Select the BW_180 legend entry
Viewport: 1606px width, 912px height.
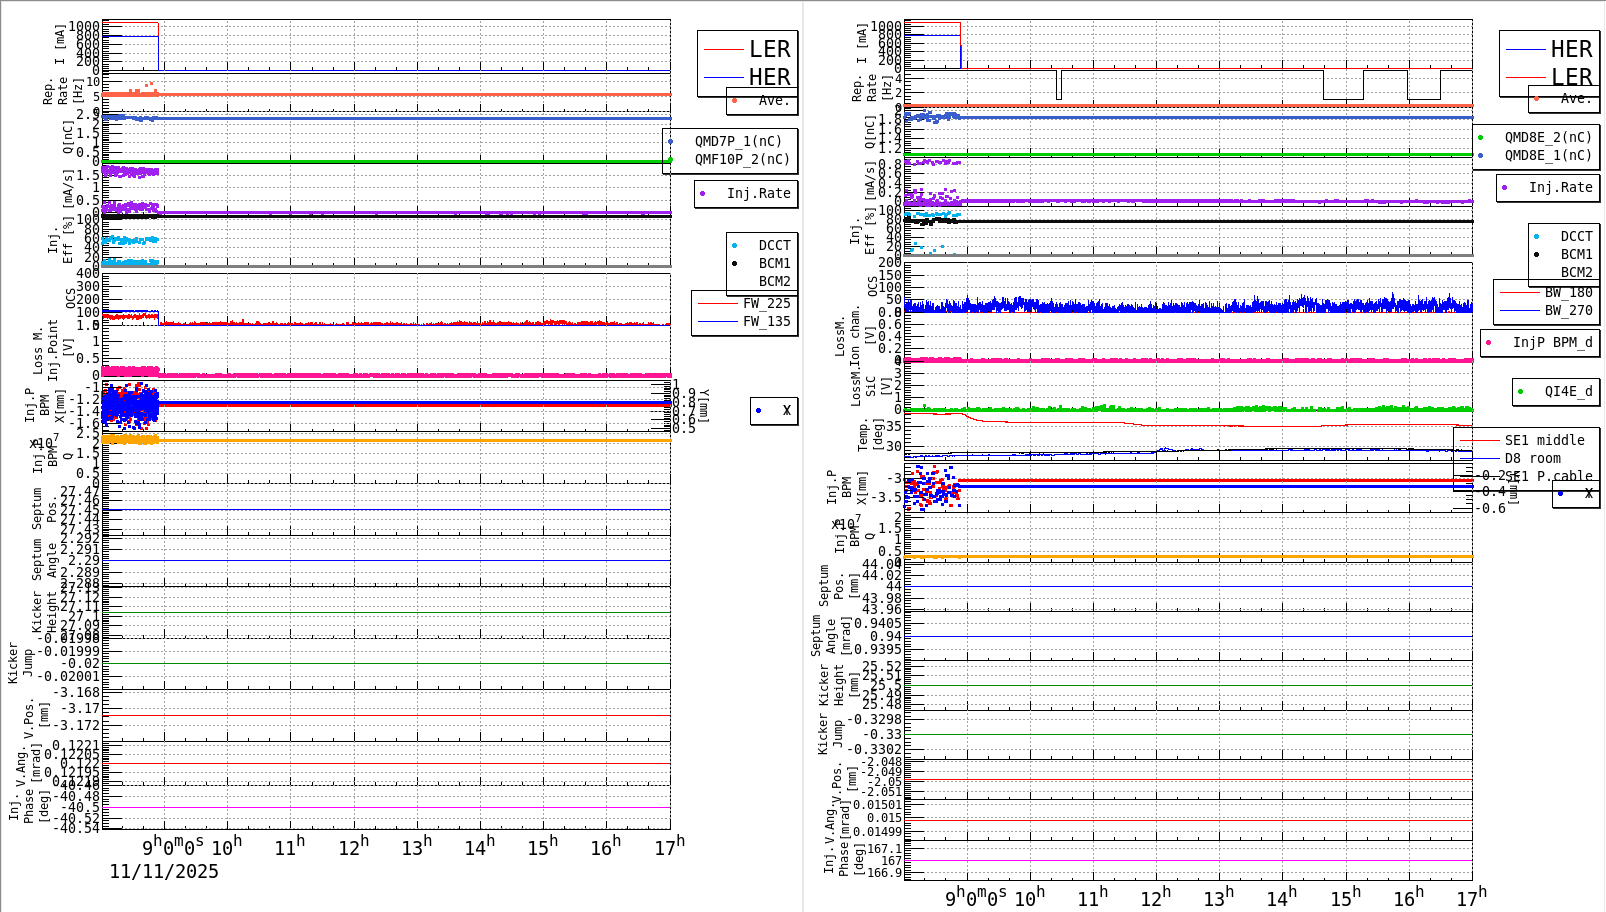(1568, 292)
